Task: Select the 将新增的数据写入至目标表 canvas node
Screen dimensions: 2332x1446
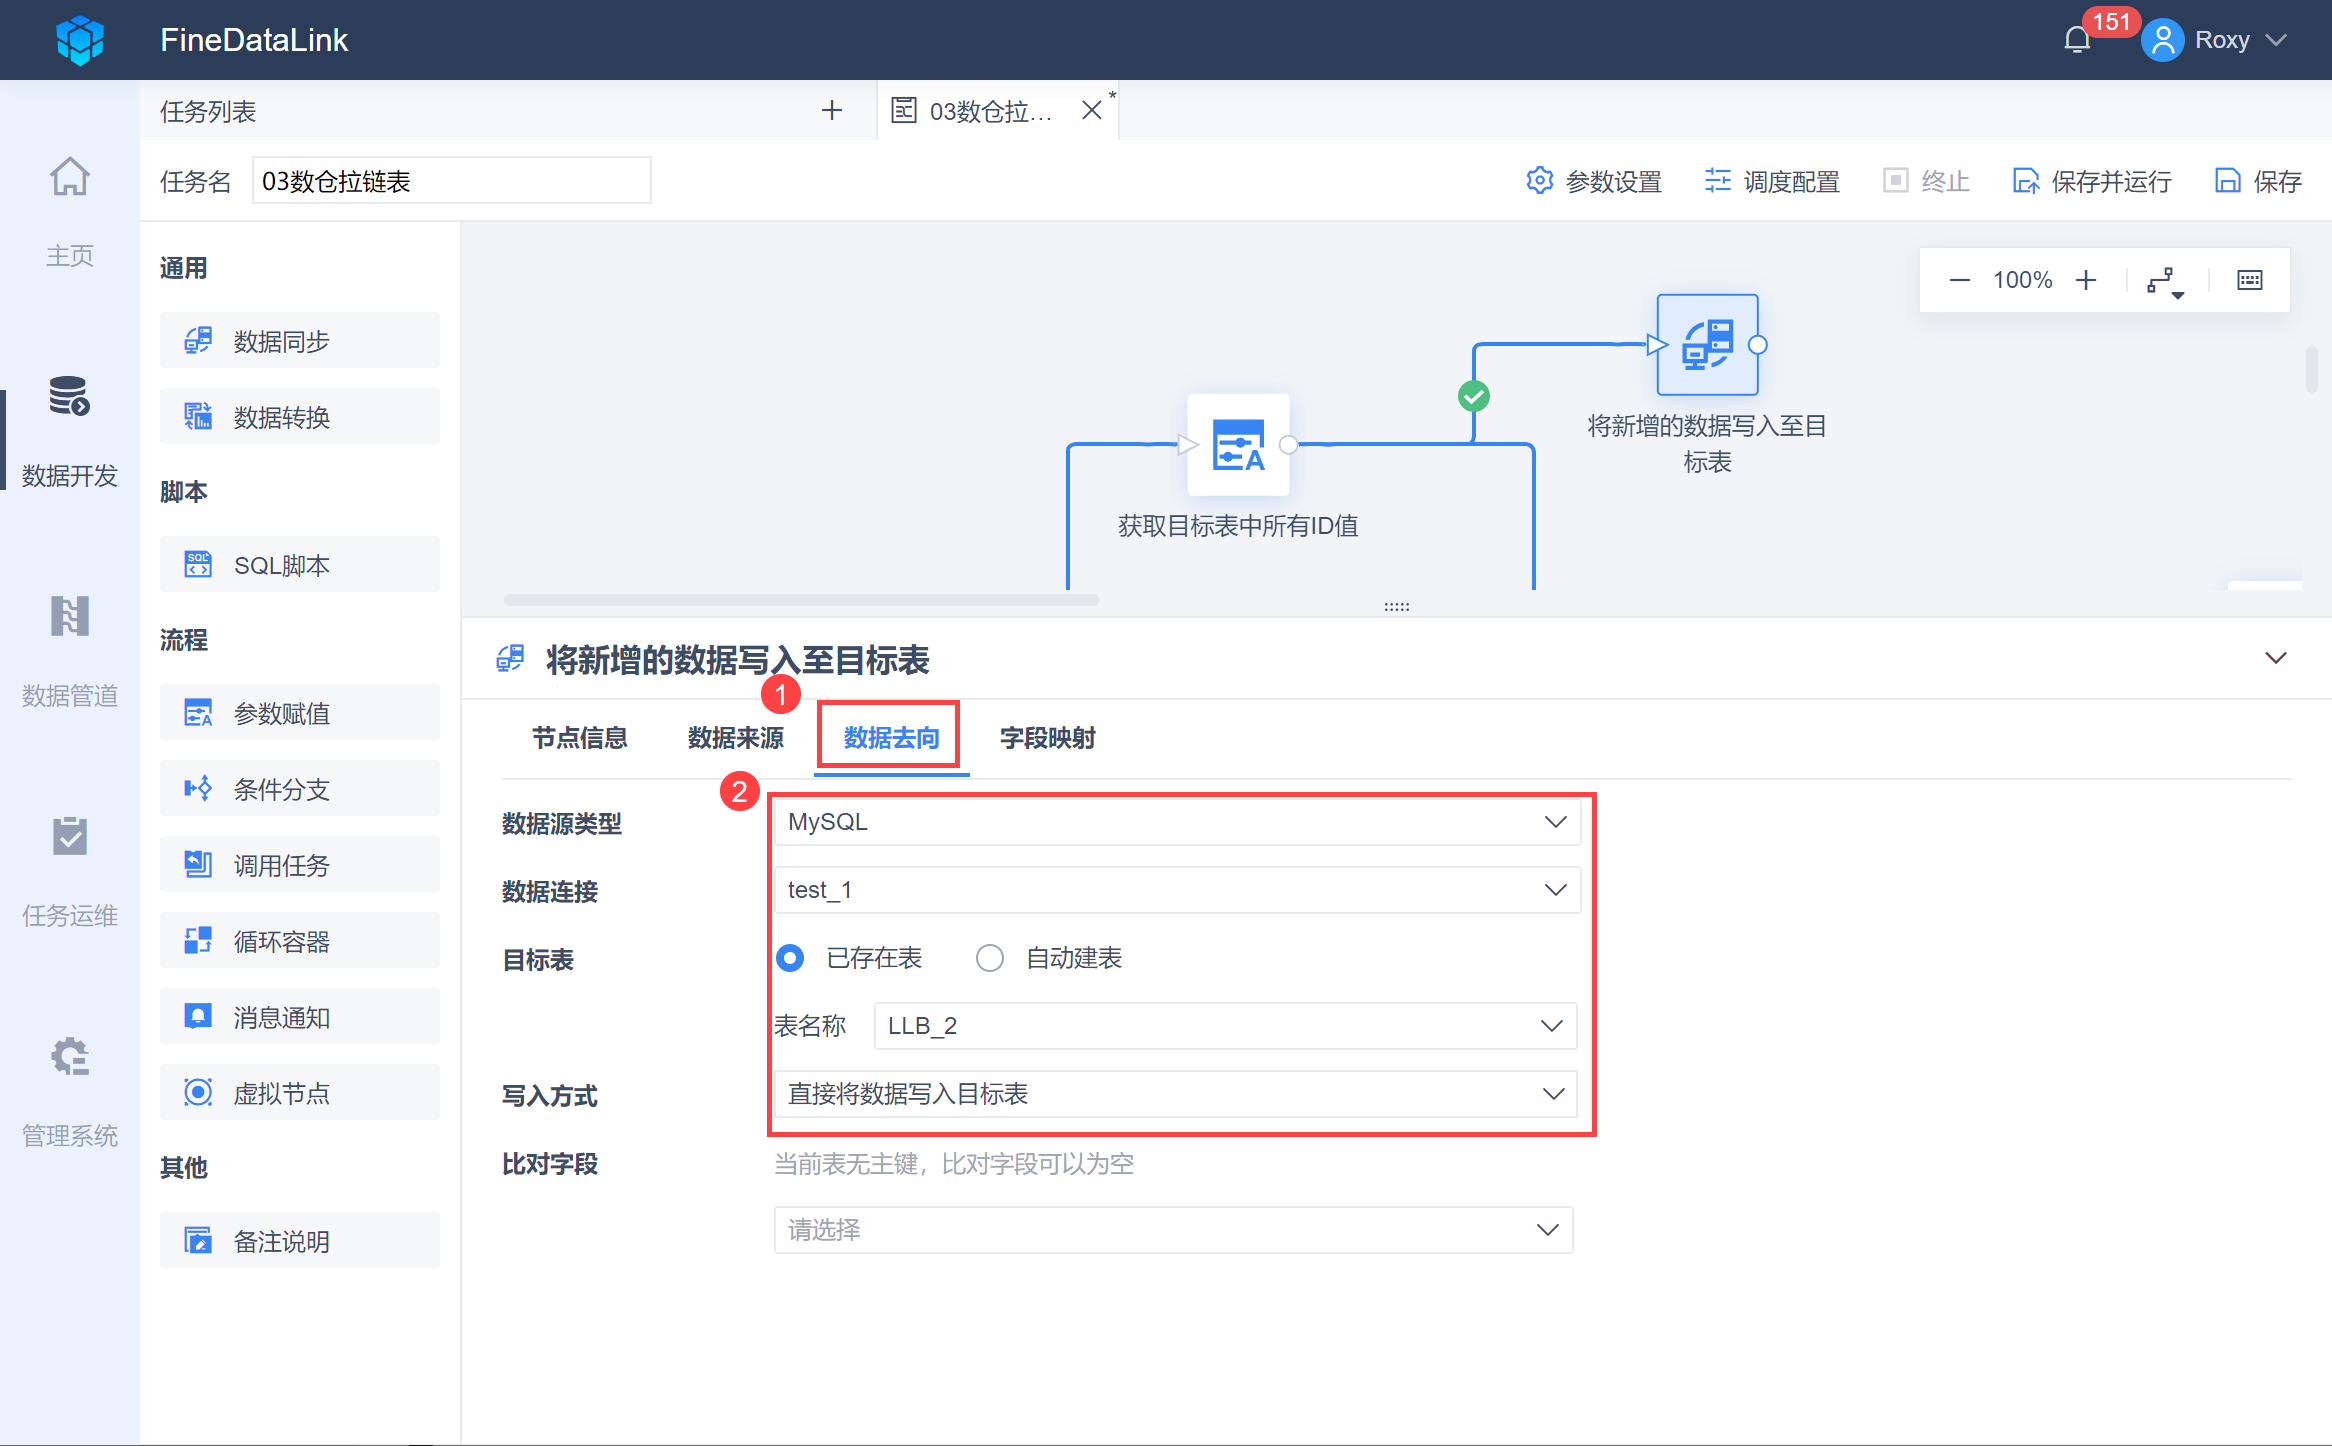Action: pyautogui.click(x=1707, y=345)
